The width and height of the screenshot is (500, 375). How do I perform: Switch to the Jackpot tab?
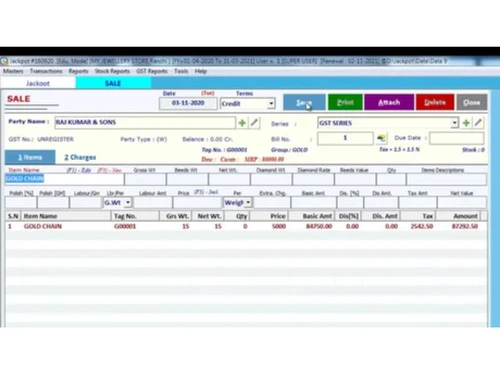click(x=38, y=83)
